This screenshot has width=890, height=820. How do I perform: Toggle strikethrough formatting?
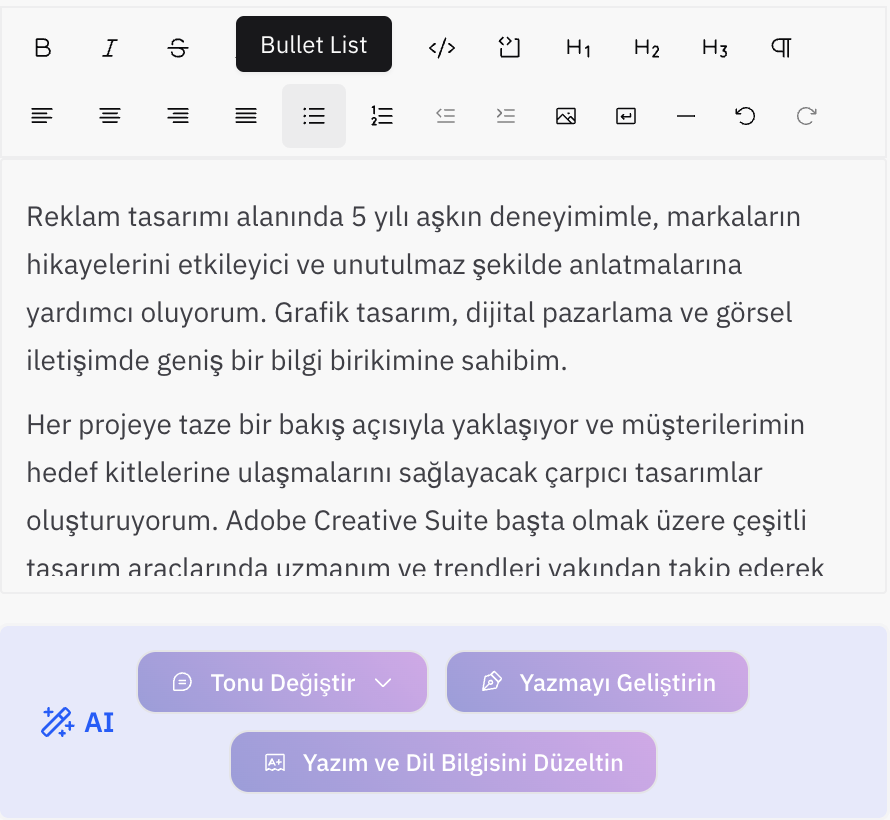tap(178, 47)
